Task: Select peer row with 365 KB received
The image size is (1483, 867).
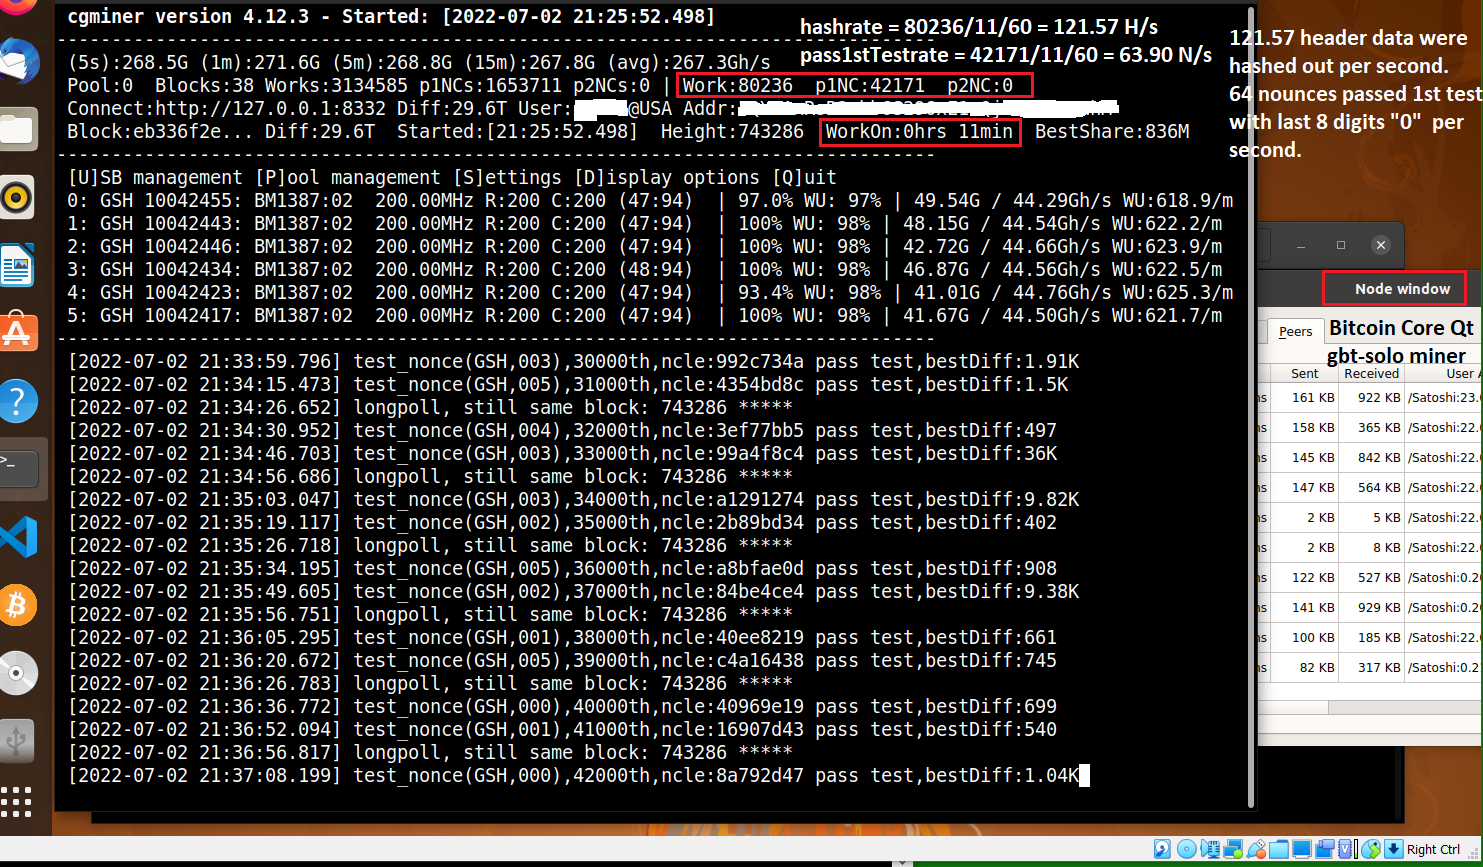Action: point(1370,427)
